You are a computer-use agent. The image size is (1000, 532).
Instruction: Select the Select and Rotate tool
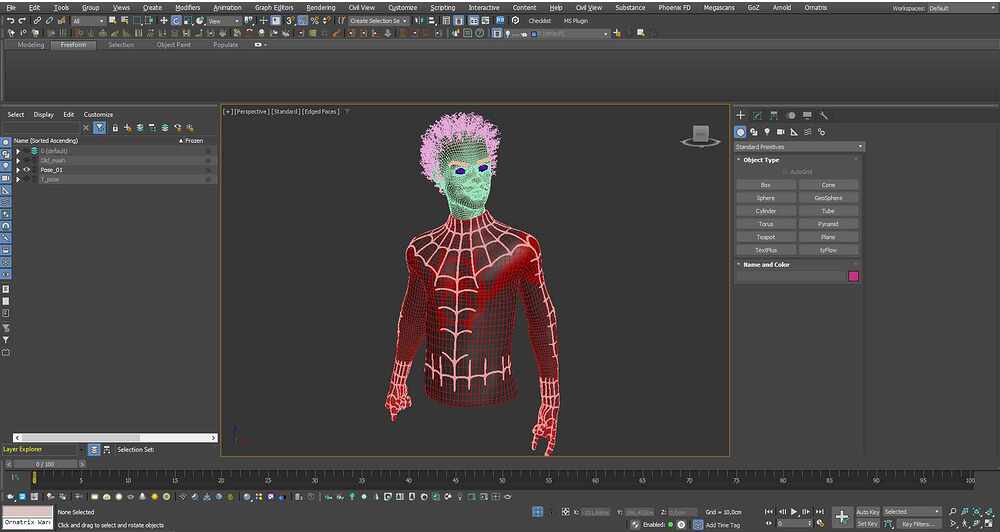coord(176,21)
